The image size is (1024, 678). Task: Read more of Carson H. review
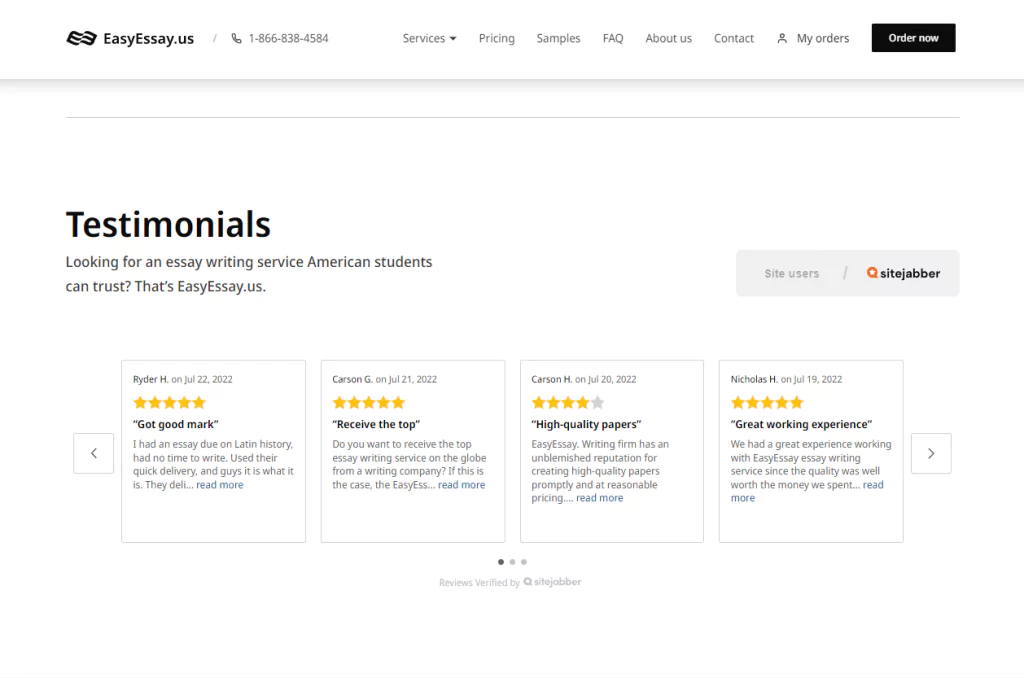click(x=600, y=498)
